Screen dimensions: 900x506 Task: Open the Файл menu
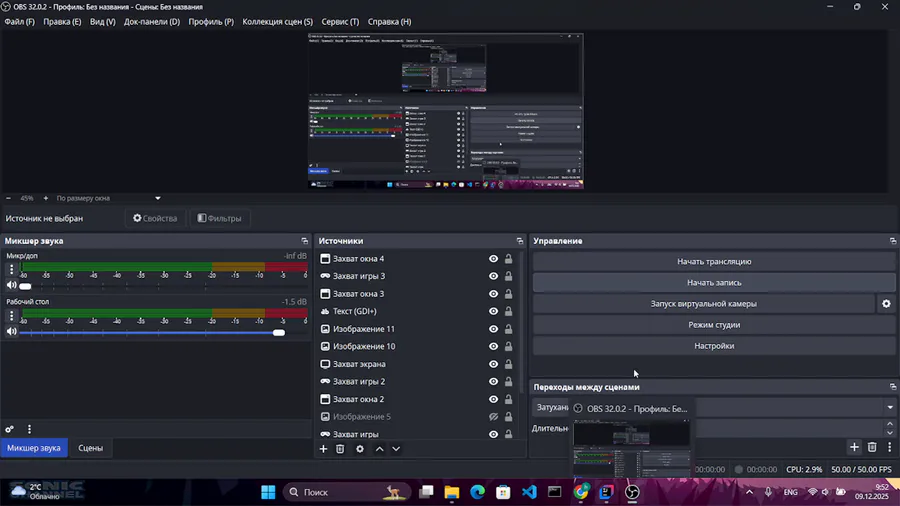point(20,22)
